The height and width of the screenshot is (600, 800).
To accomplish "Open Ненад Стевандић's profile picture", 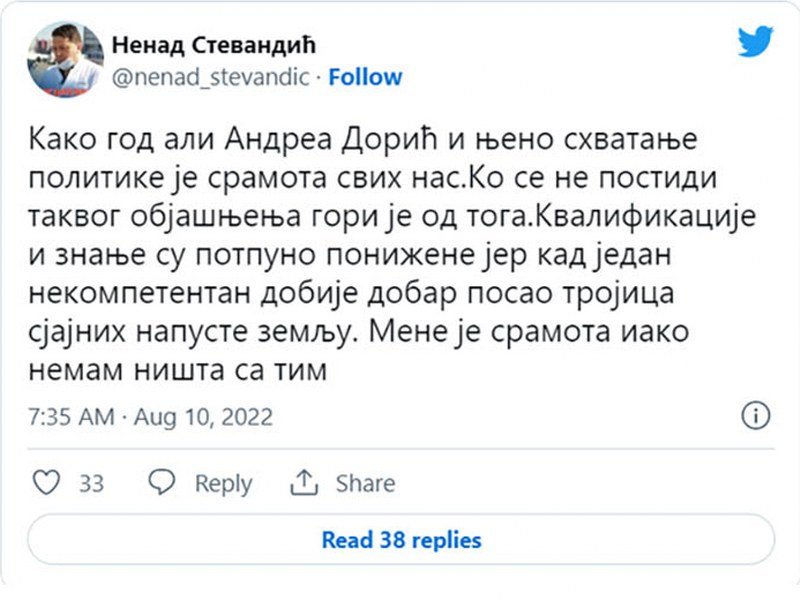I will pos(64,60).
